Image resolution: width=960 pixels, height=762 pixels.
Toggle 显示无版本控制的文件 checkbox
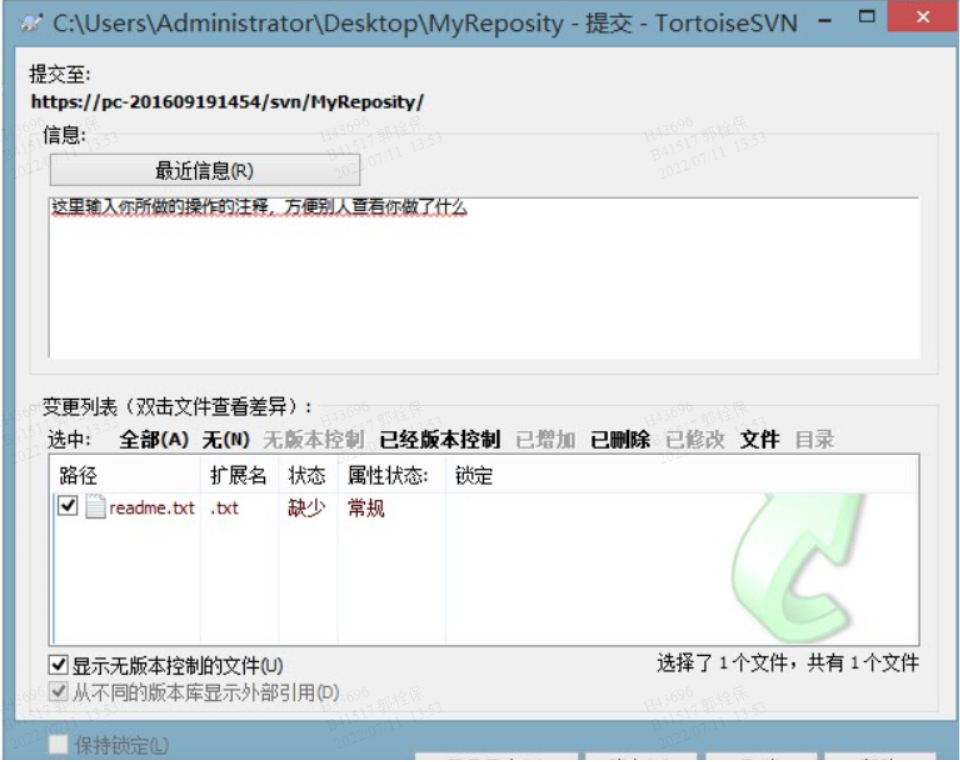pyautogui.click(x=58, y=665)
